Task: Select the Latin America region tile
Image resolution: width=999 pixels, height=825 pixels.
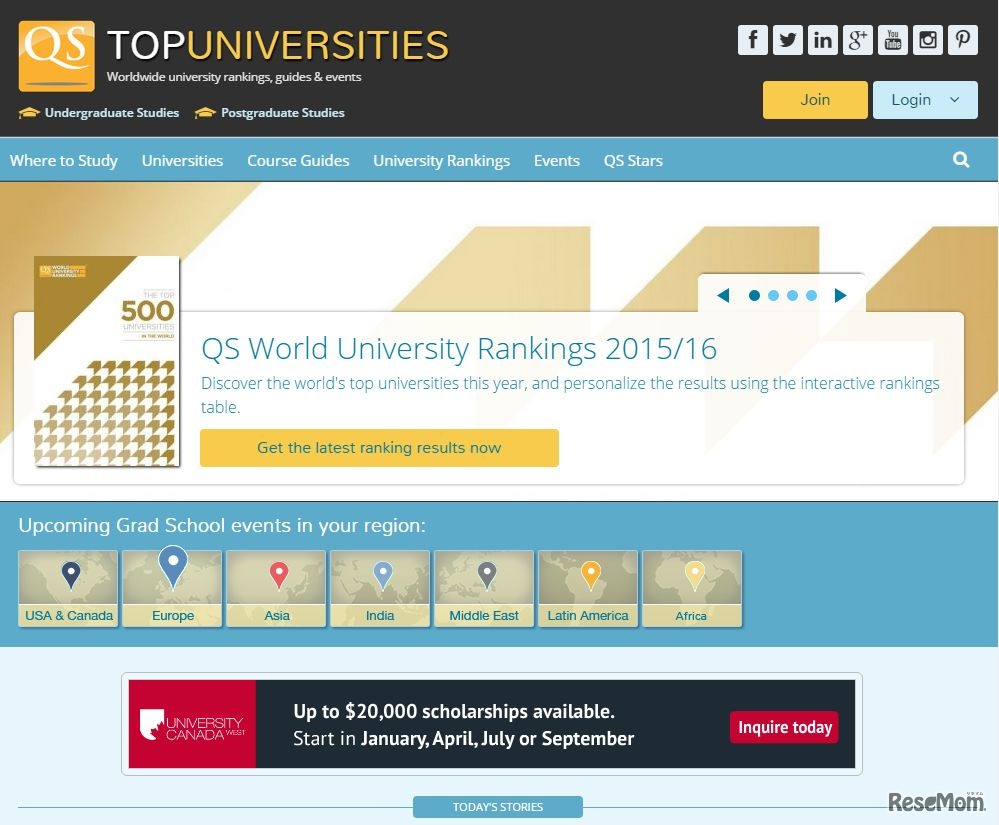Action: pos(588,588)
